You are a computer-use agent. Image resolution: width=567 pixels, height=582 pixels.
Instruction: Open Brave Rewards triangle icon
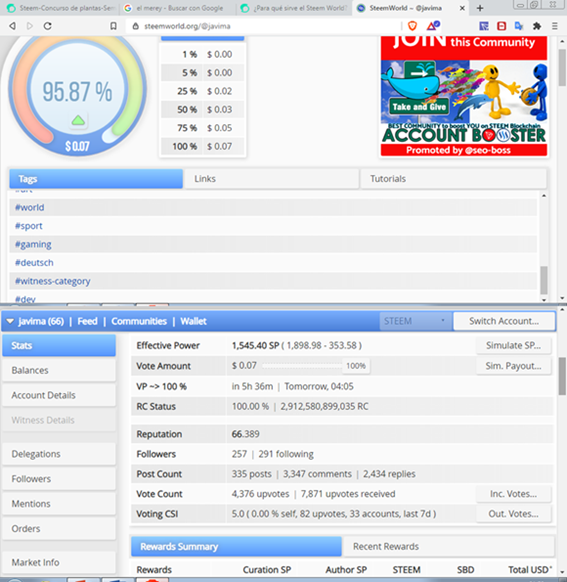click(433, 26)
